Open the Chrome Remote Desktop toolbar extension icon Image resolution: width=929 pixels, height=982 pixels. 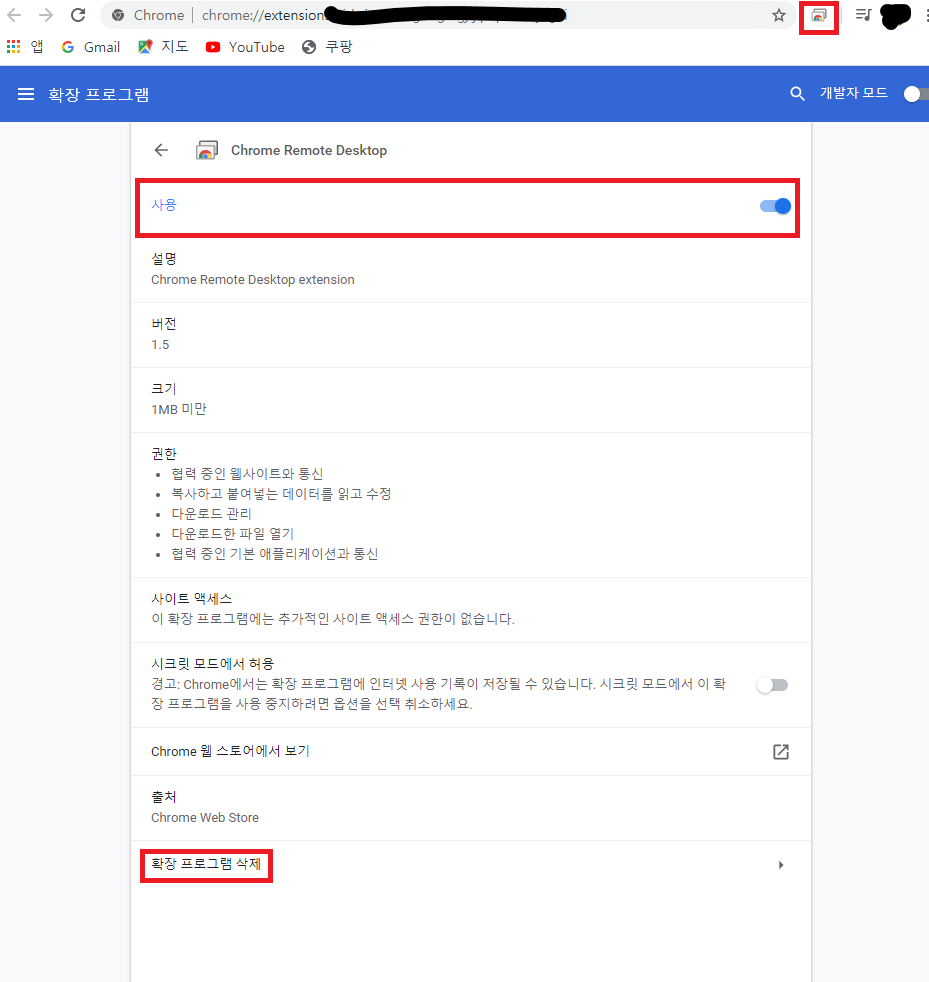(x=819, y=16)
